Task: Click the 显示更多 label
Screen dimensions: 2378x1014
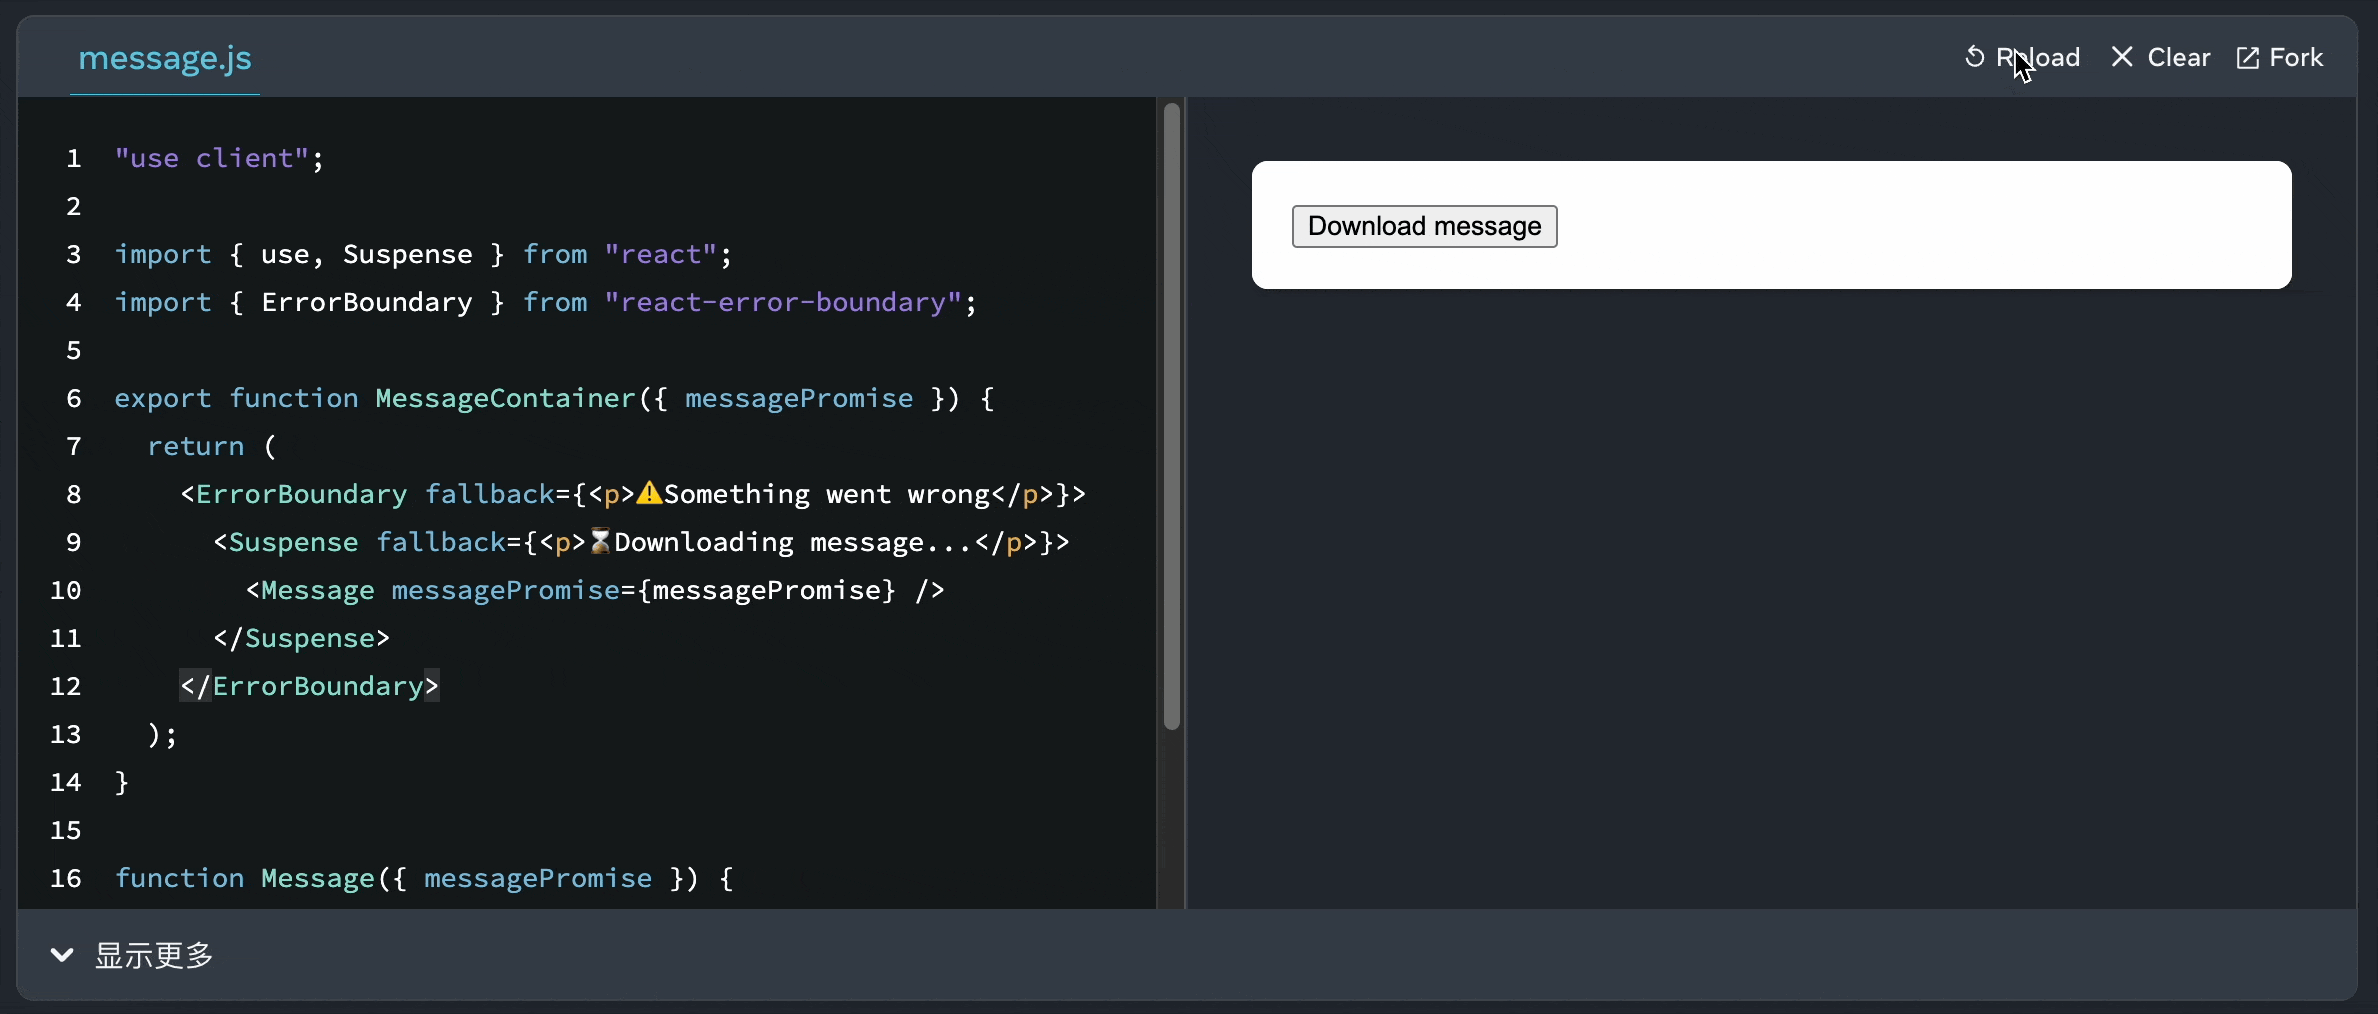Action: [x=154, y=955]
